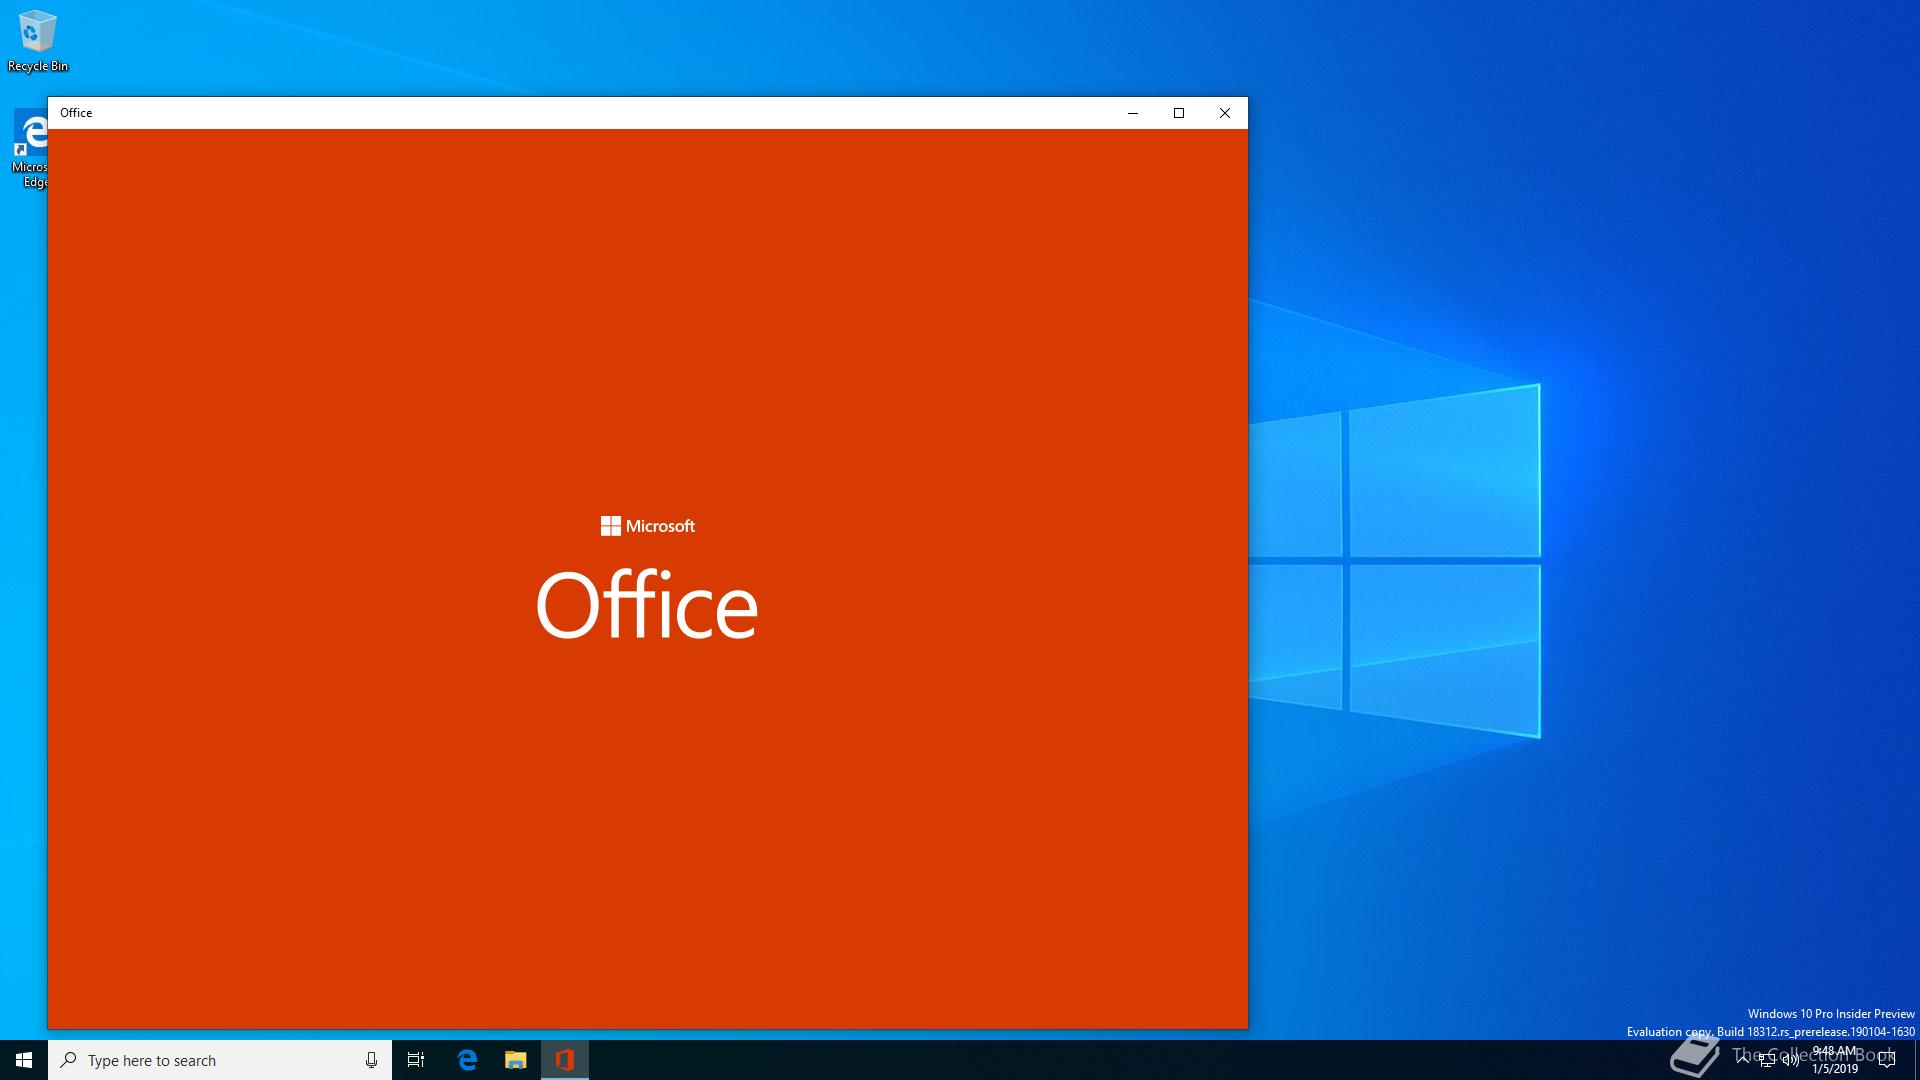Click the Office window title text

point(76,113)
